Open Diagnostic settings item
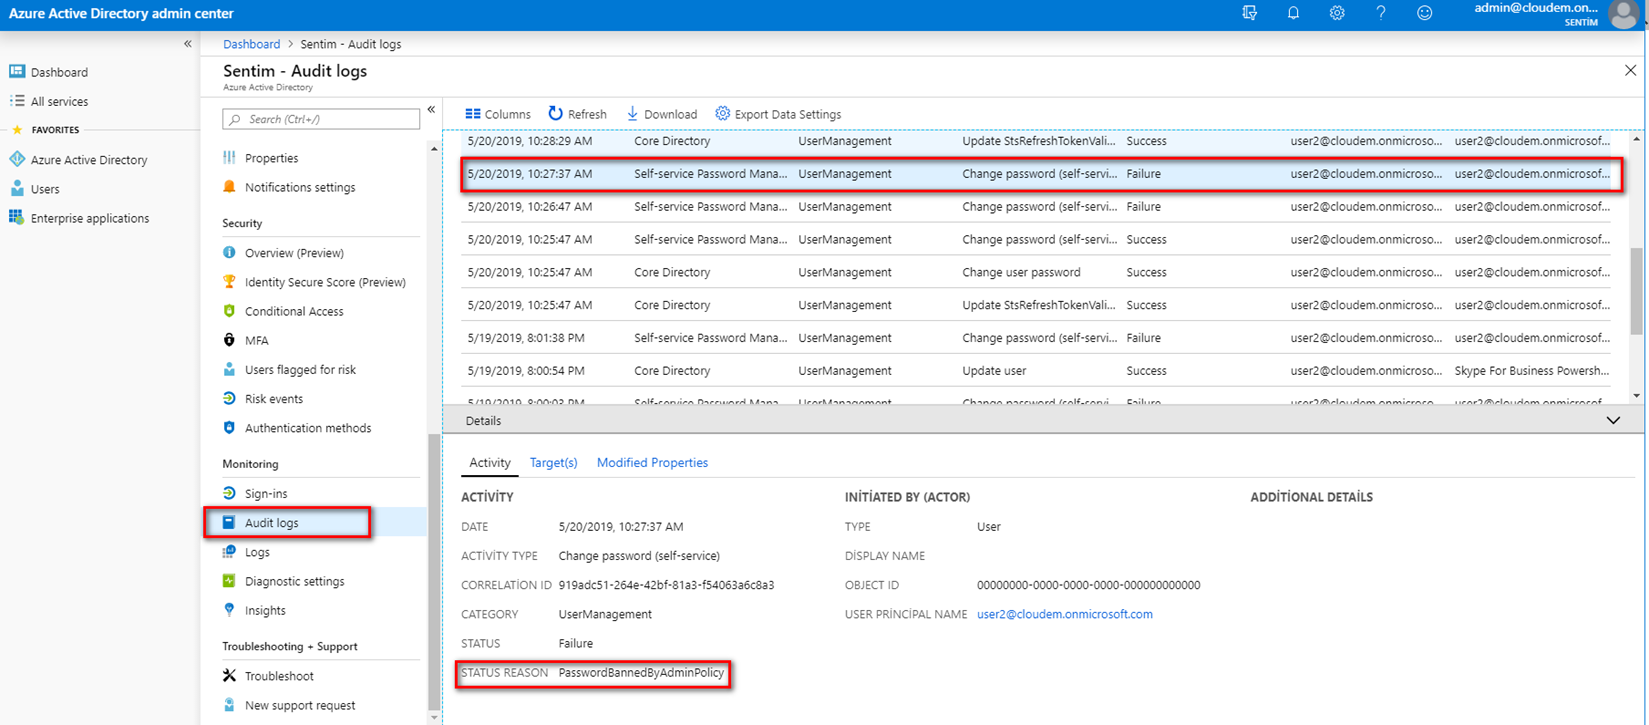1649x725 pixels. [x=294, y=581]
